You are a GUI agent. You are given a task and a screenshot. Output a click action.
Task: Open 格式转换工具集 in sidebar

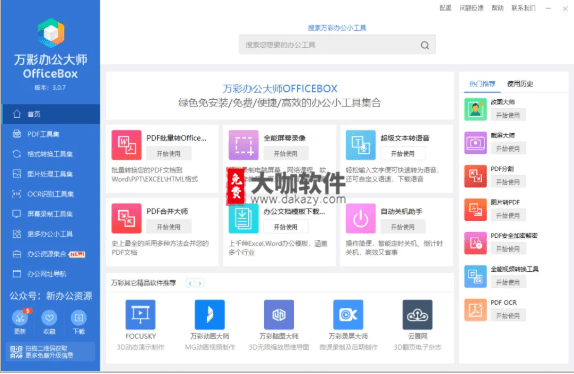click(50, 154)
